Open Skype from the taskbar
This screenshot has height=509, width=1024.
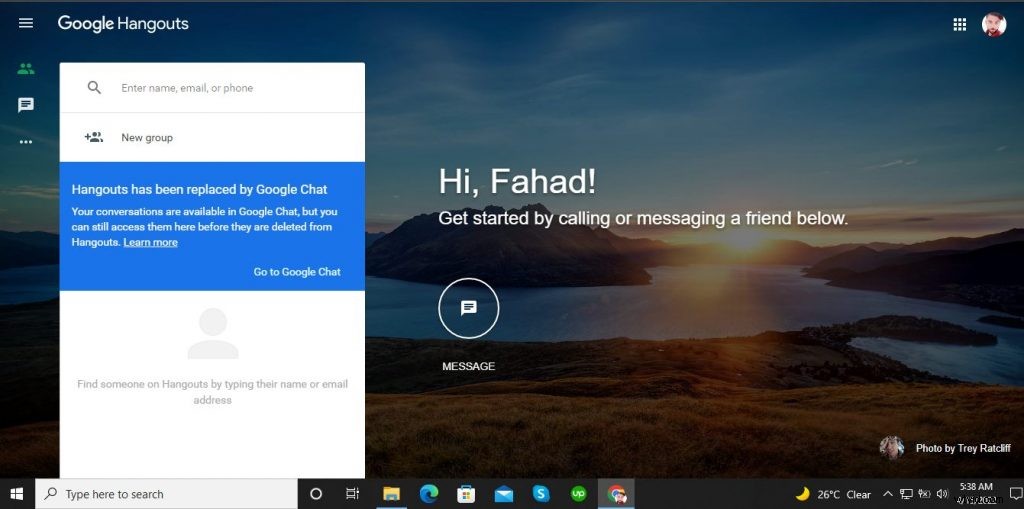(x=541, y=494)
